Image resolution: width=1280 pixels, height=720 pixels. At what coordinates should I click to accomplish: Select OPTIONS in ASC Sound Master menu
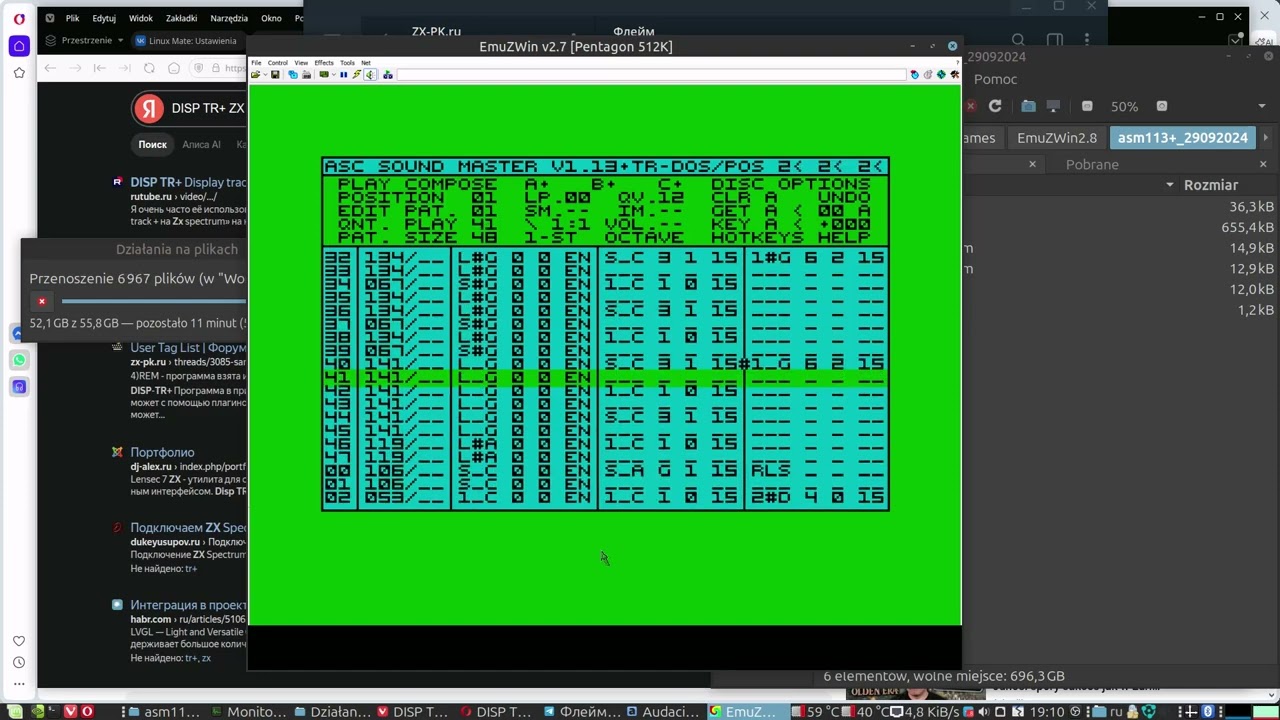point(824,185)
